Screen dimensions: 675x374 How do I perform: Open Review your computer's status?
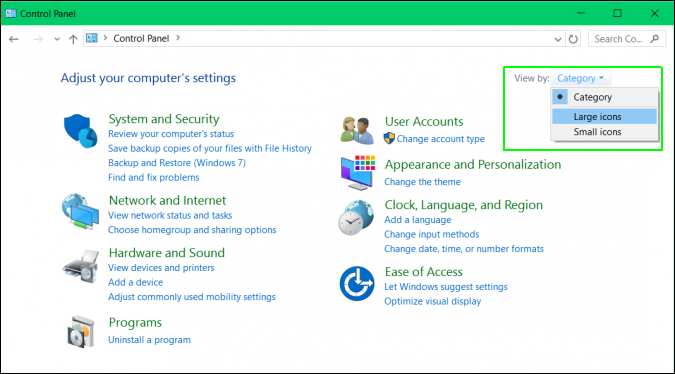click(171, 134)
